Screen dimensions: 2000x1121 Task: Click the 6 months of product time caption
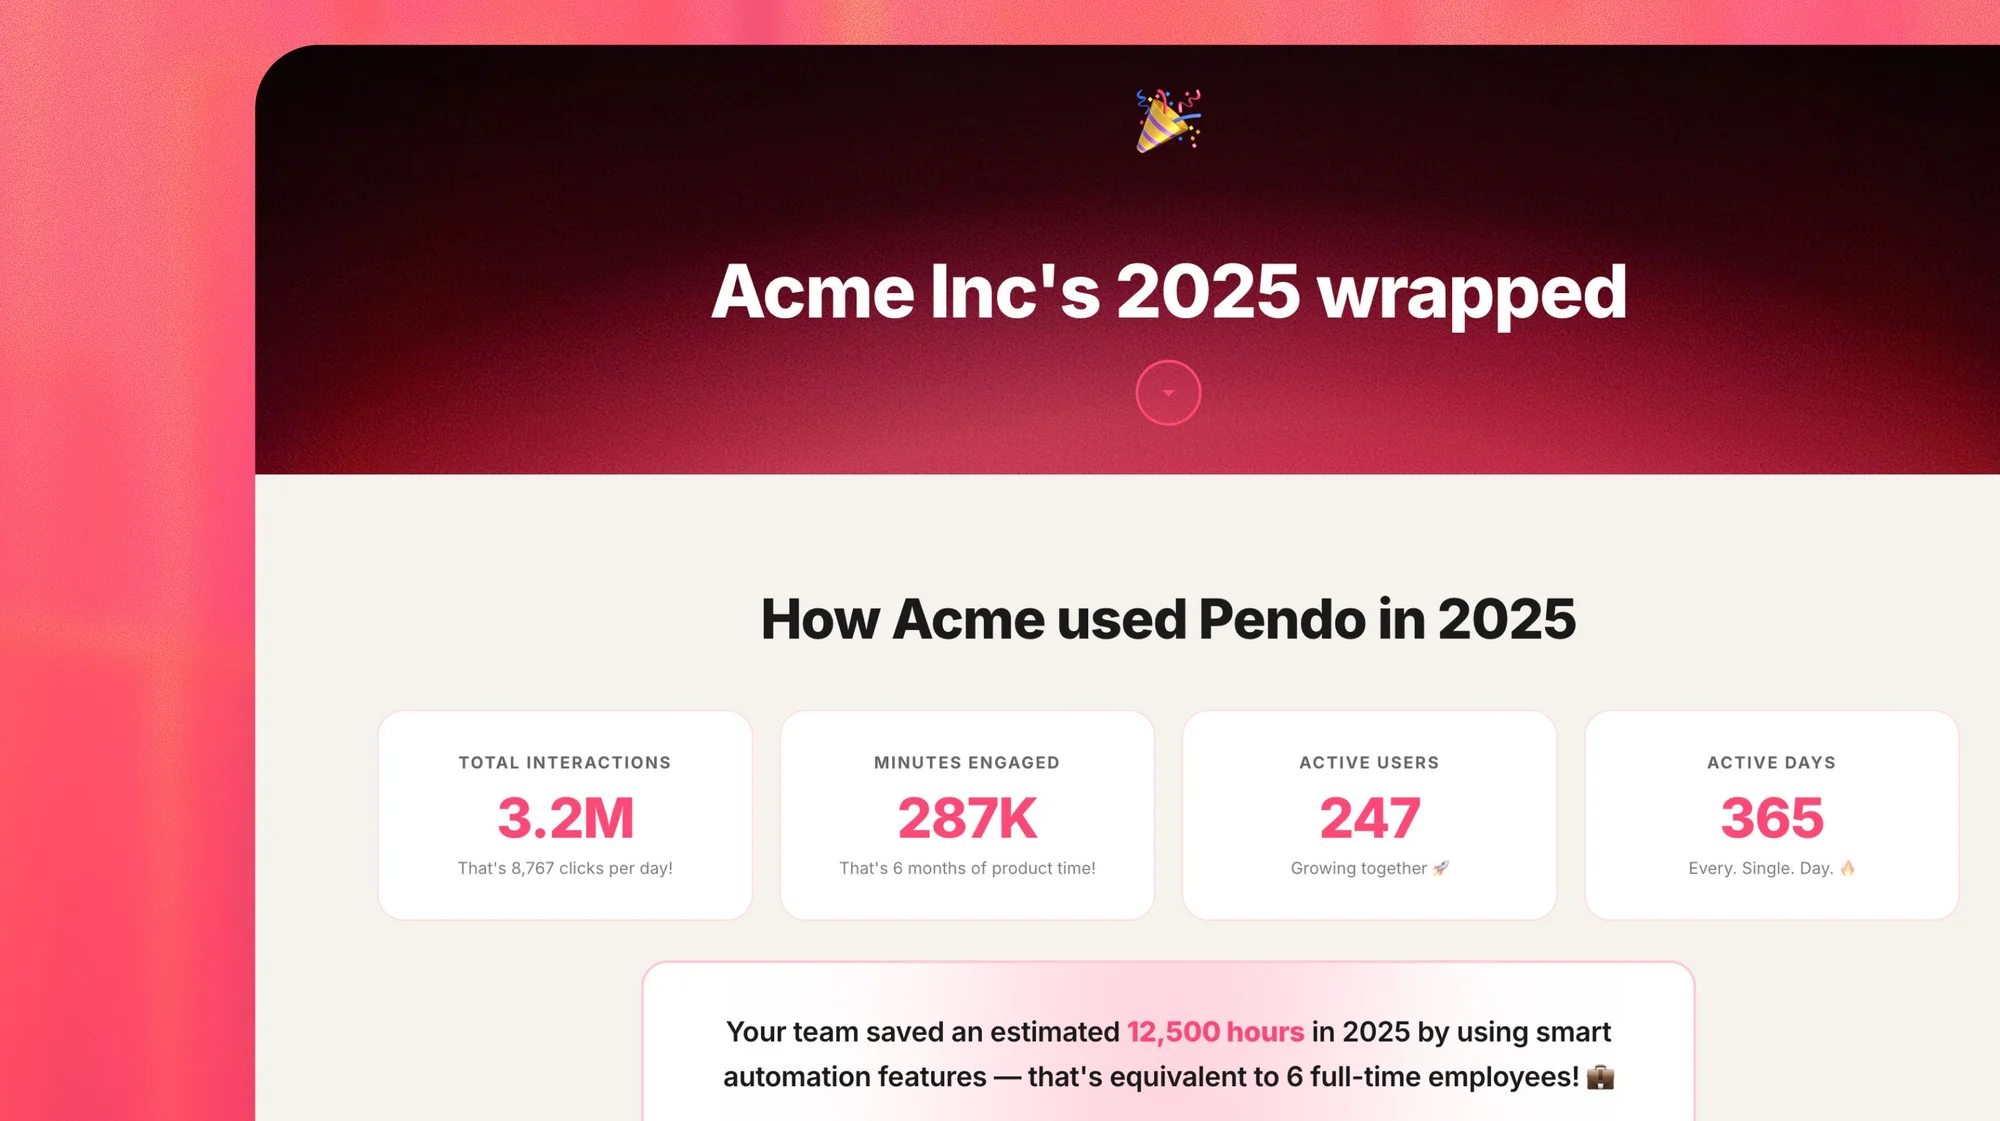point(967,868)
